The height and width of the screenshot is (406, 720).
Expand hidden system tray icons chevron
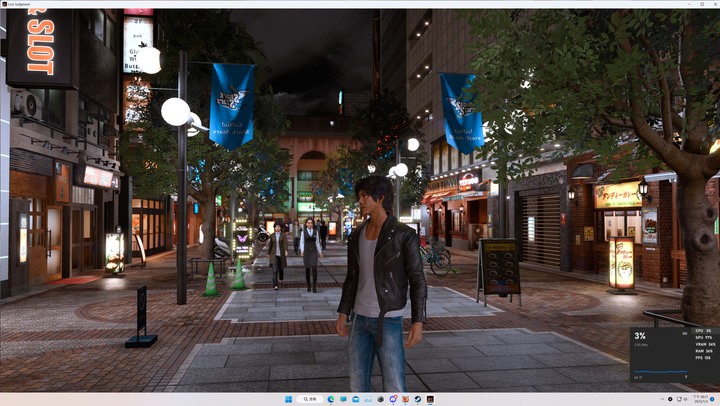pos(662,399)
